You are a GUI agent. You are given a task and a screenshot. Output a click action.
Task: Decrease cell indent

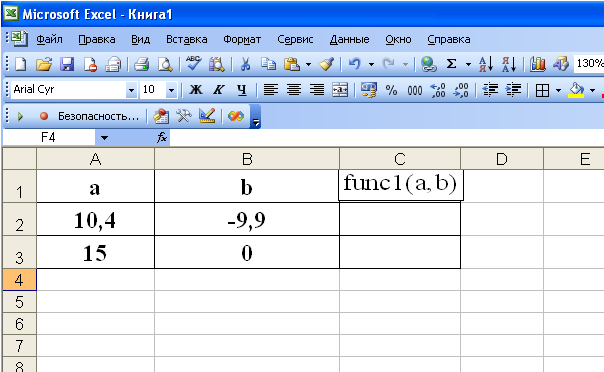tap(490, 90)
